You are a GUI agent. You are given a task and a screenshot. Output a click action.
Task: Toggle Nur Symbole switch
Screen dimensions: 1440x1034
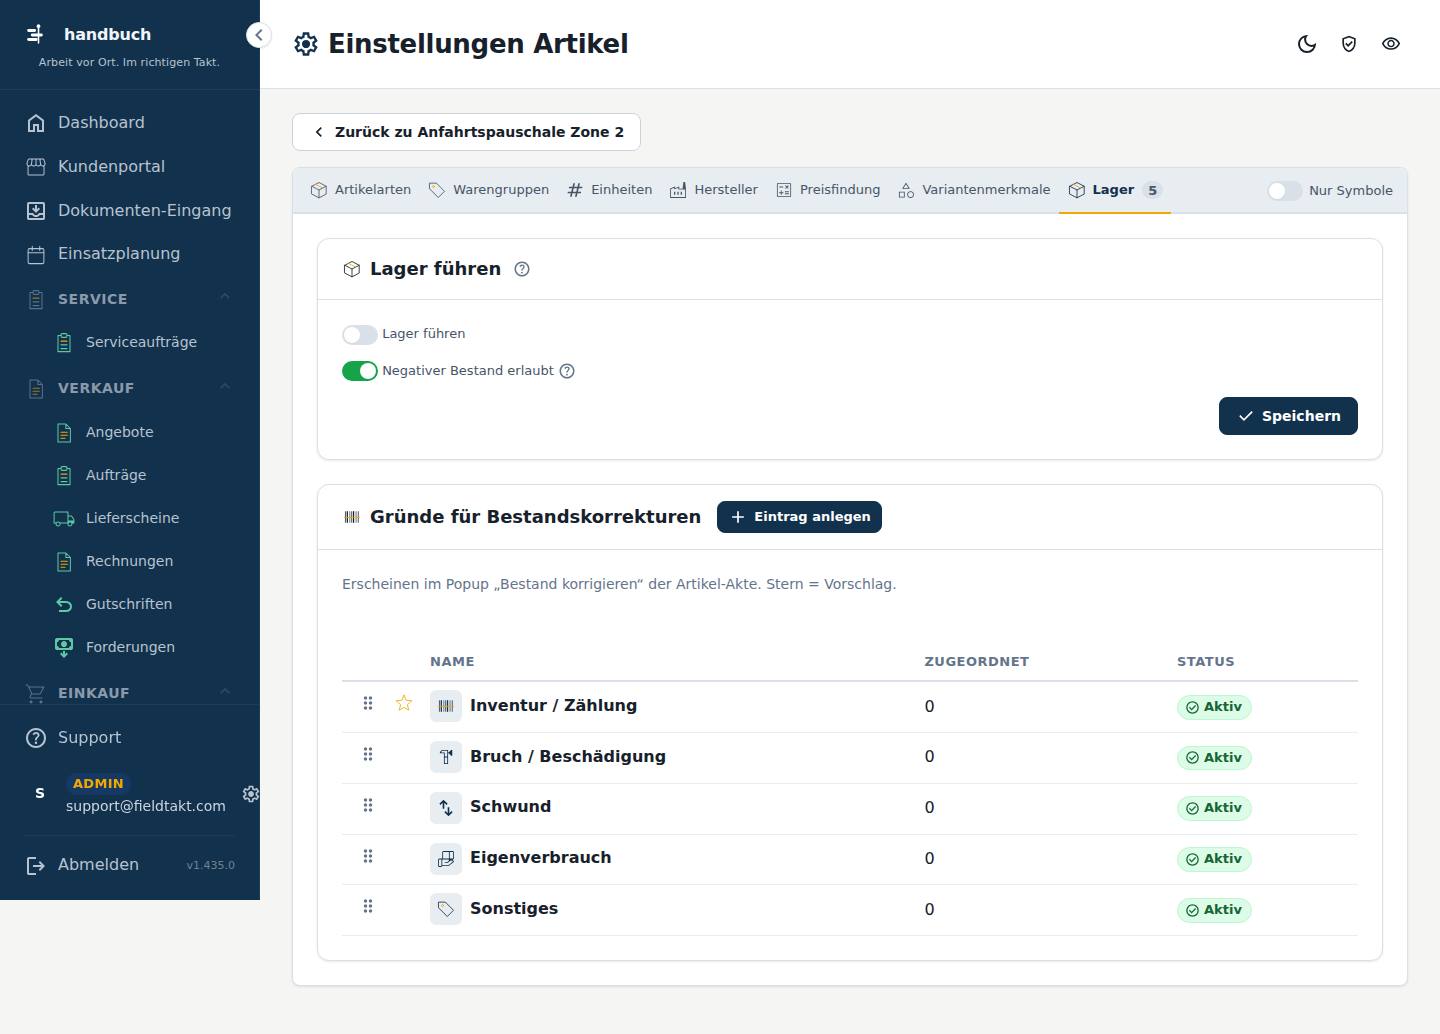pyautogui.click(x=1285, y=191)
